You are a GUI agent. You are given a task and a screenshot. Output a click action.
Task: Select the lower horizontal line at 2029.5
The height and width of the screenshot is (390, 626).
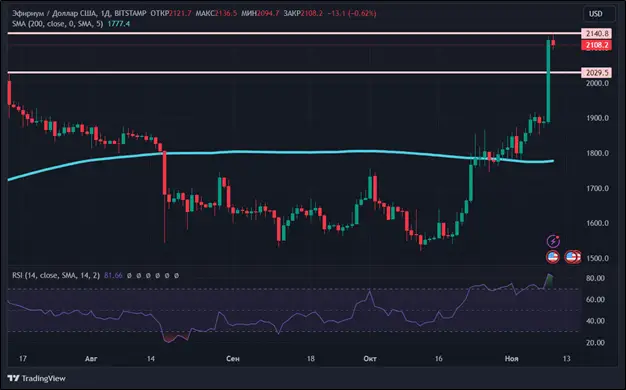pos(294,72)
